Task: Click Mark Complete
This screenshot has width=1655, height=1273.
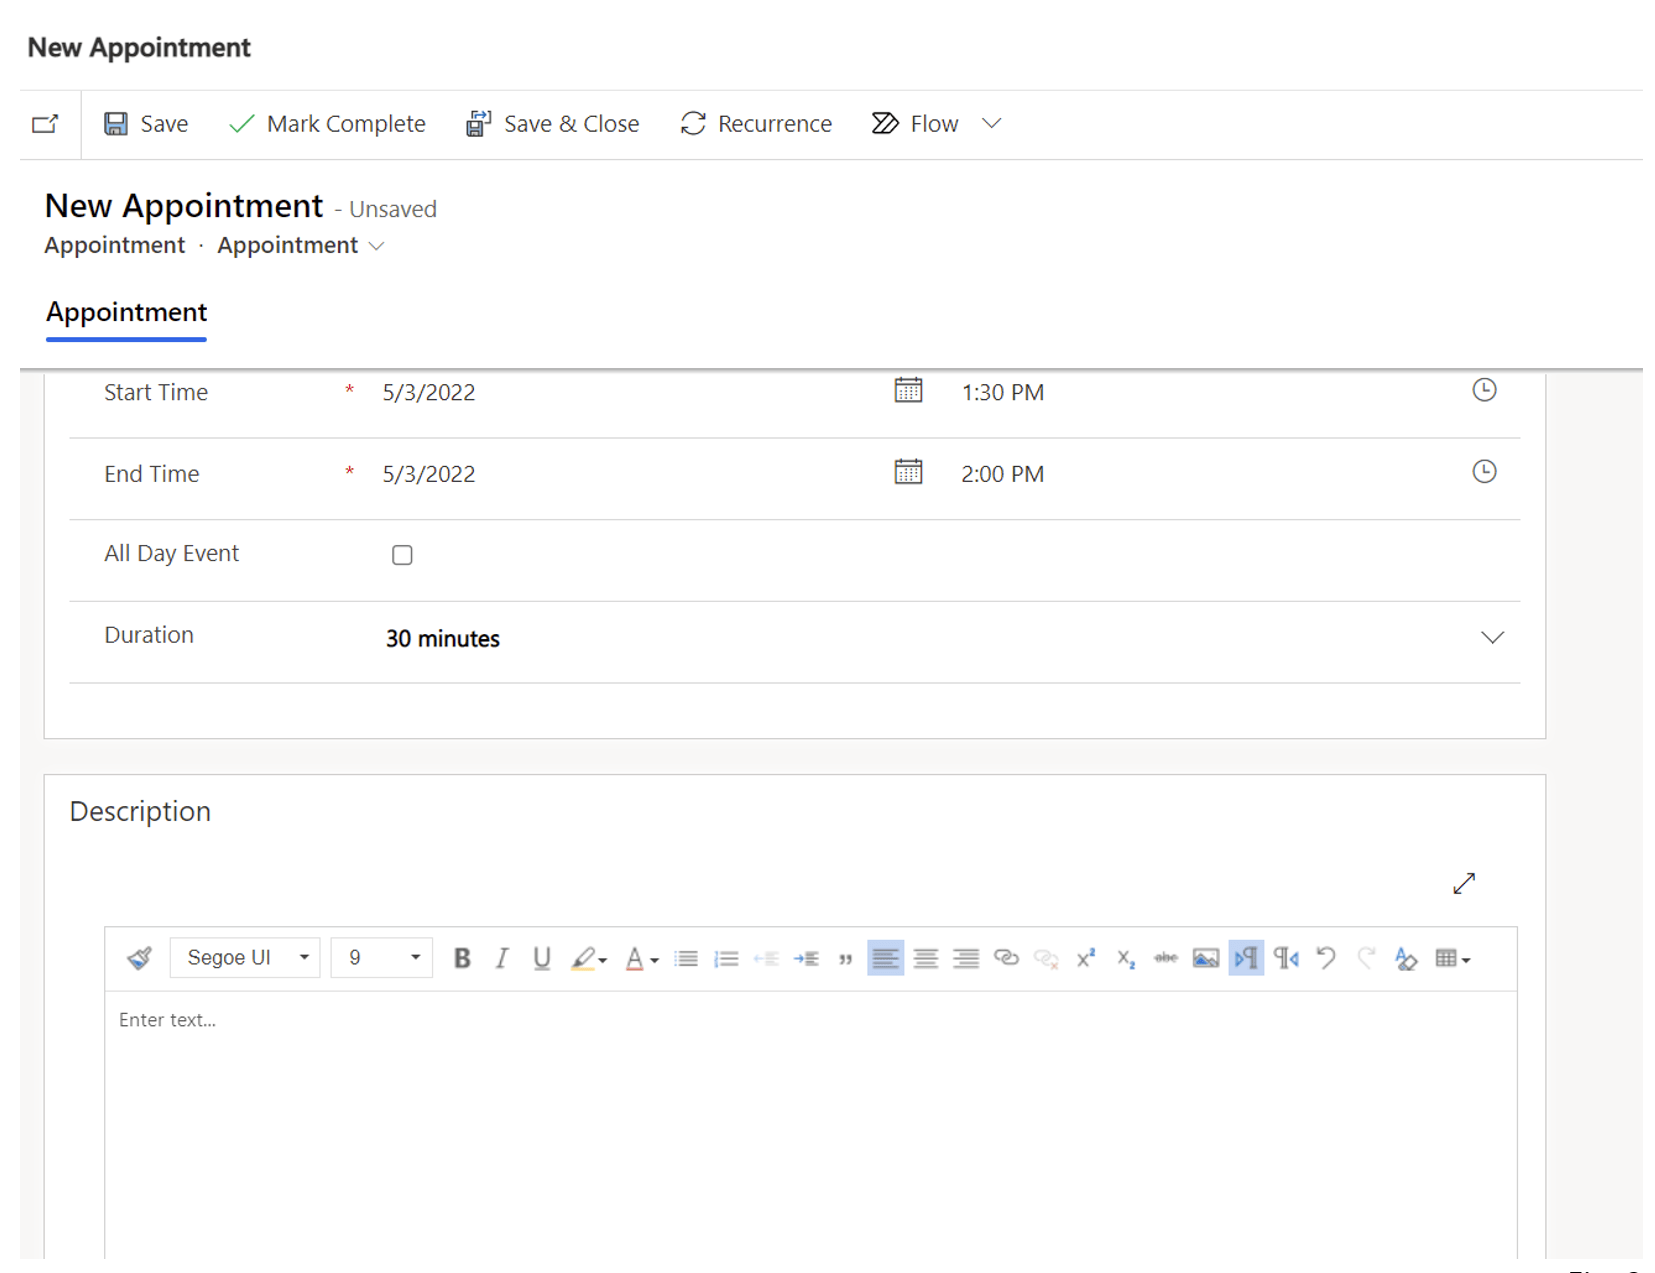Action: coord(326,123)
